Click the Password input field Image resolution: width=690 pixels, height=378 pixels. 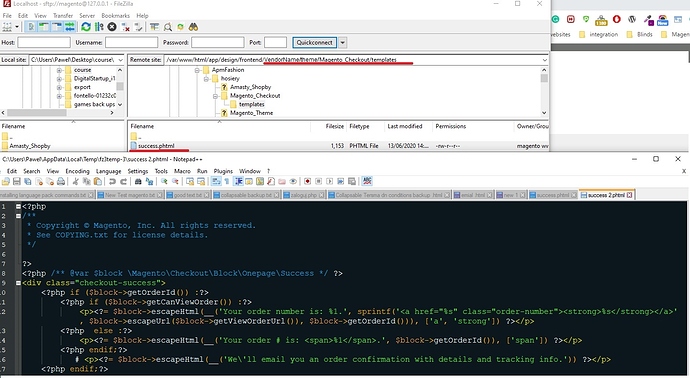pyautogui.click(x=217, y=42)
